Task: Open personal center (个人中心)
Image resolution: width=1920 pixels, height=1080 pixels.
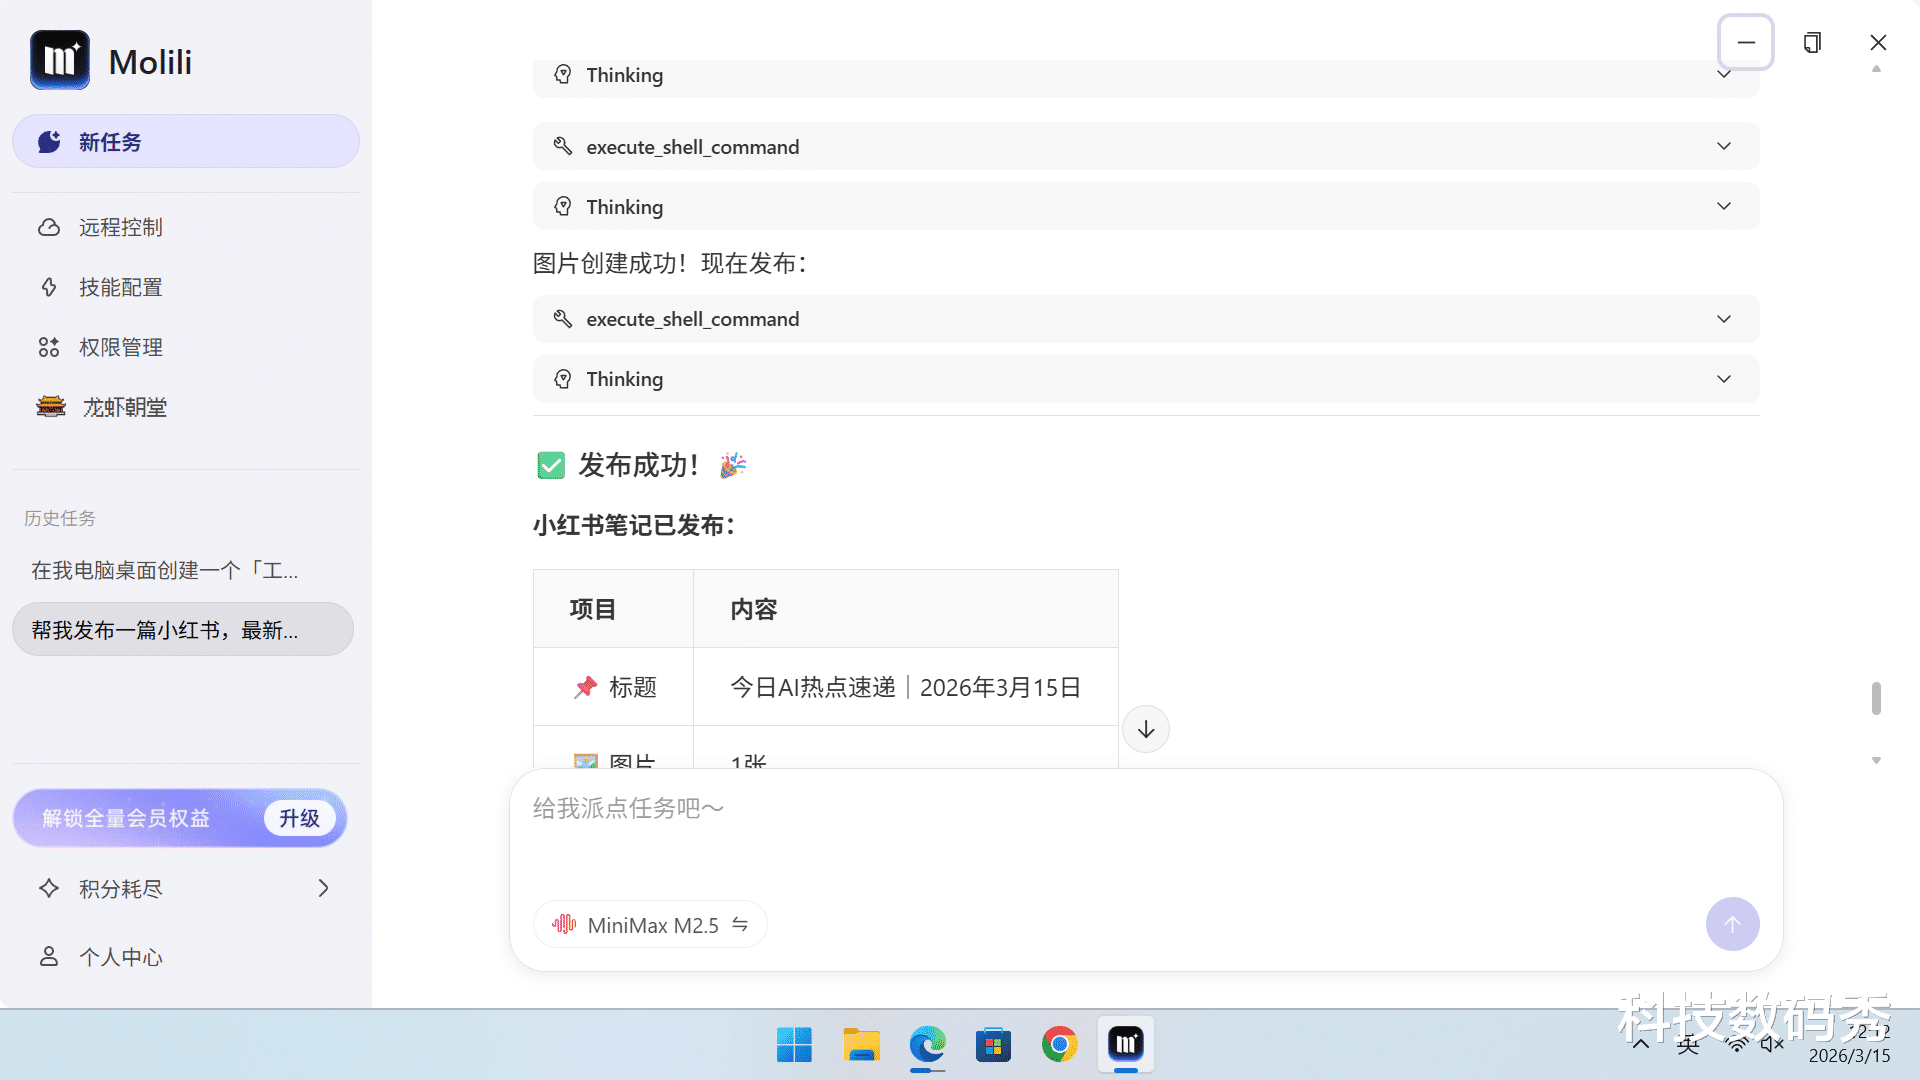Action: pyautogui.click(x=120, y=957)
